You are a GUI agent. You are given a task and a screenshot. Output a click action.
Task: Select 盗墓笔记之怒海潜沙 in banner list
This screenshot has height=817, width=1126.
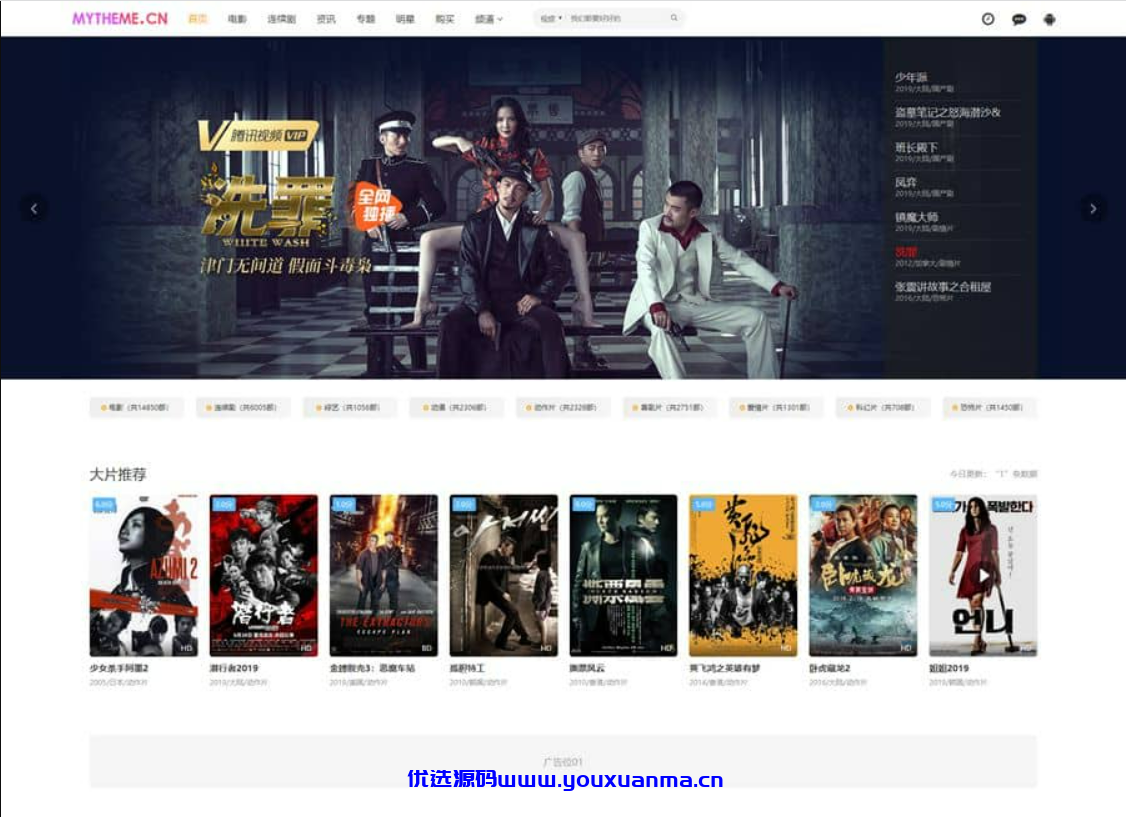click(x=947, y=112)
